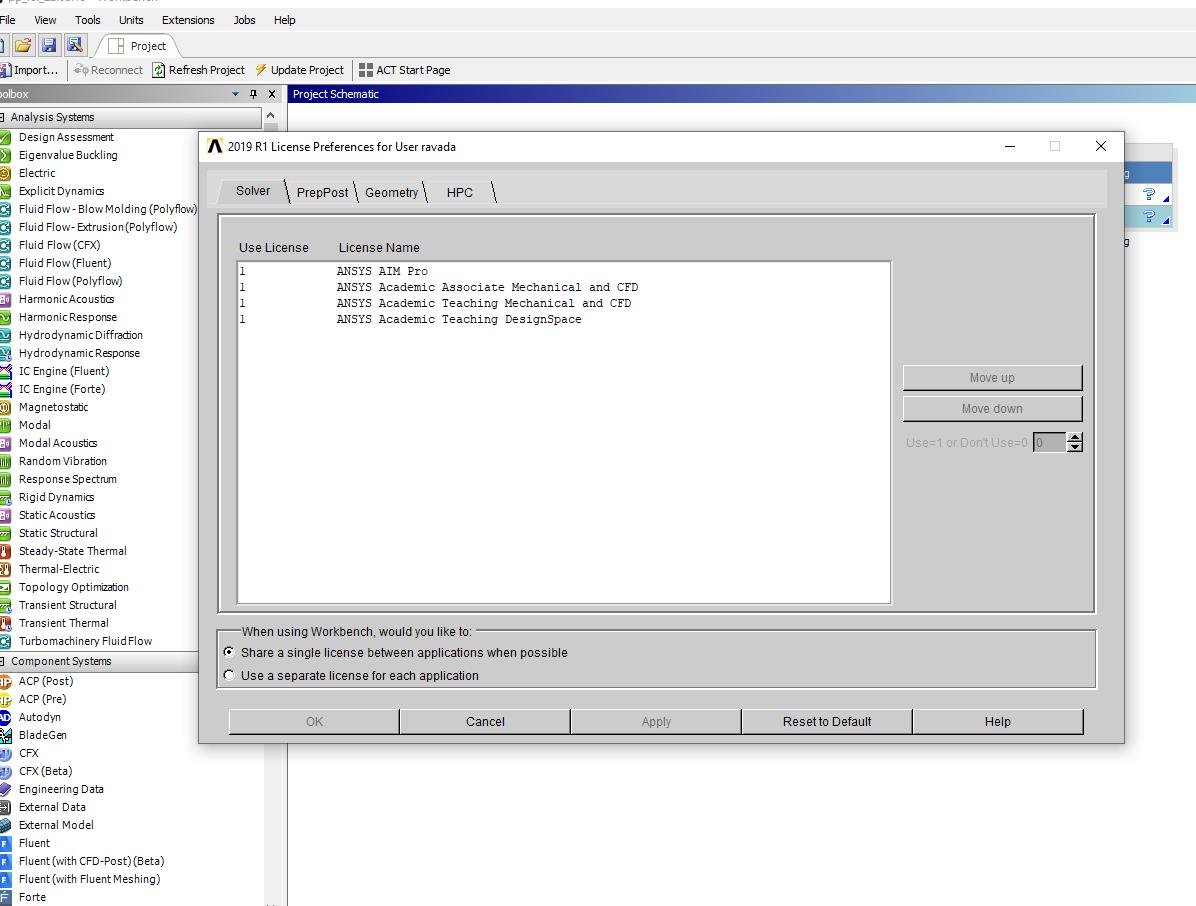Close the Toolbox panel
The image size is (1196, 906).
272,94
